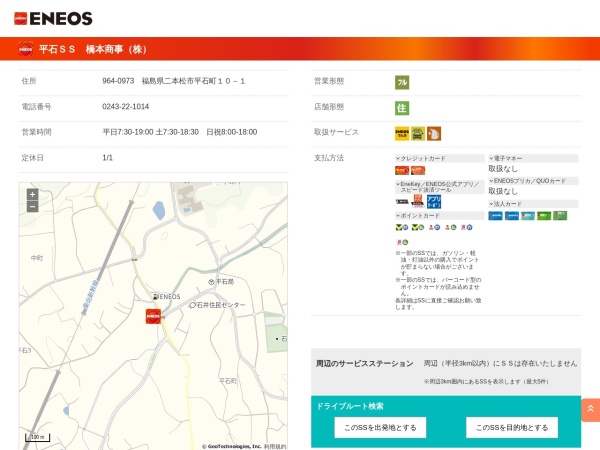The image size is (600, 450).
Task: Click the 平石町 label on the map
Action: point(228,381)
